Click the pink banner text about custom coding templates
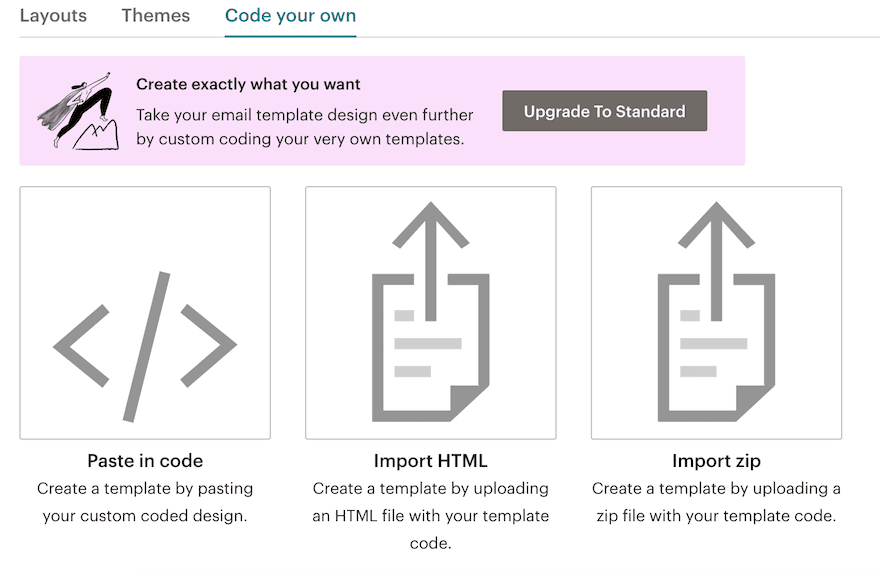880x571 pixels. (x=305, y=127)
